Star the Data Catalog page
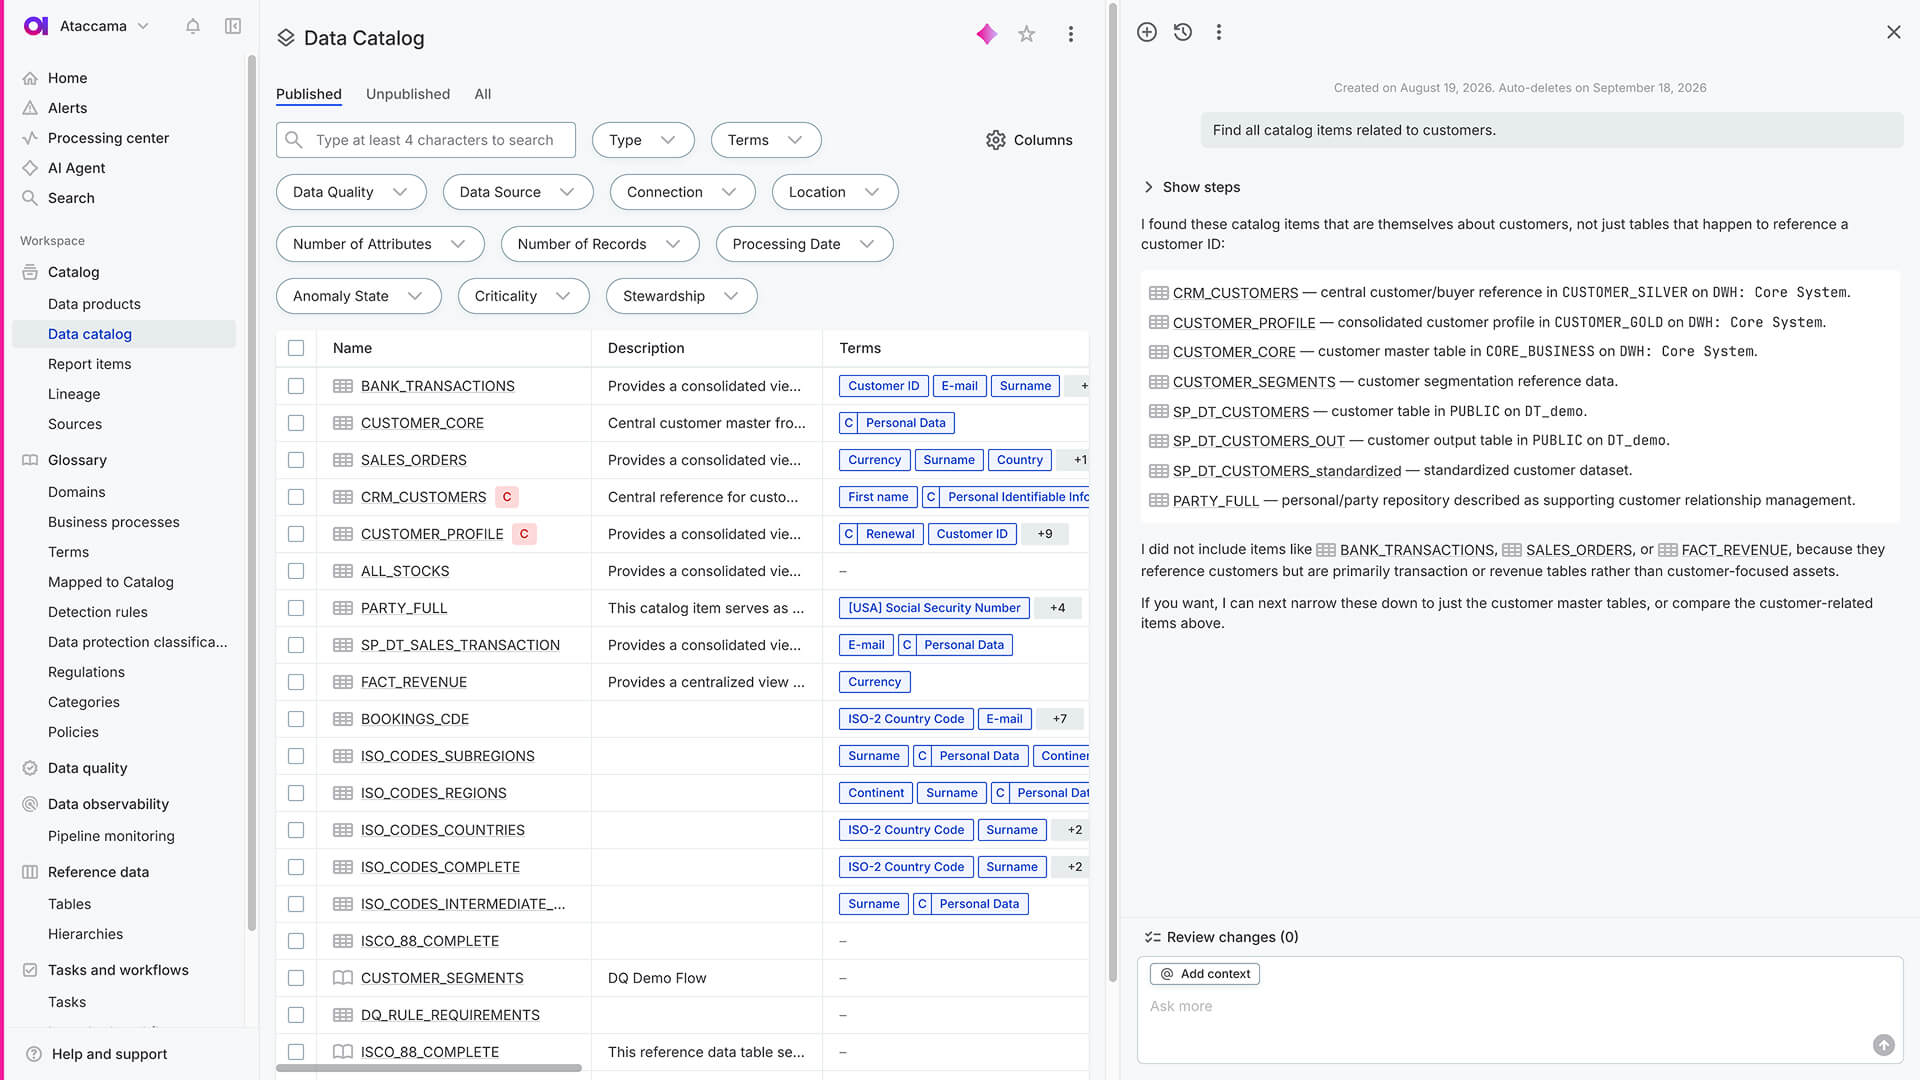This screenshot has width=1920, height=1080. pyautogui.click(x=1027, y=34)
